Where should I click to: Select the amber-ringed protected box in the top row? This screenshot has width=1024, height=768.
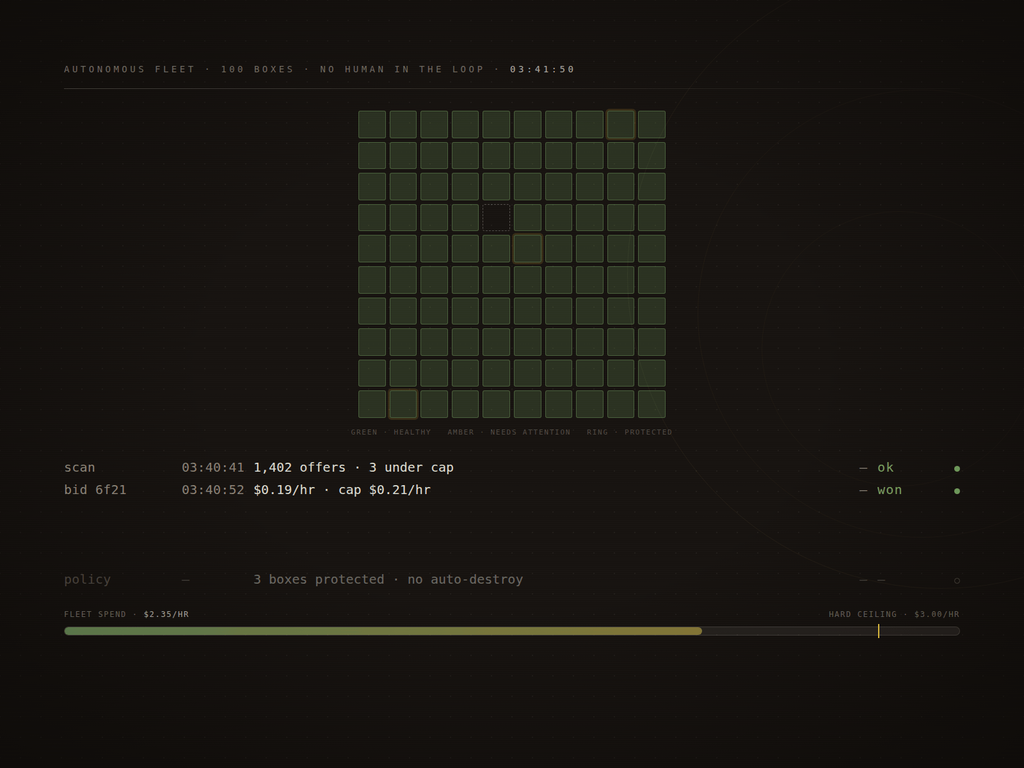[x=620, y=124]
